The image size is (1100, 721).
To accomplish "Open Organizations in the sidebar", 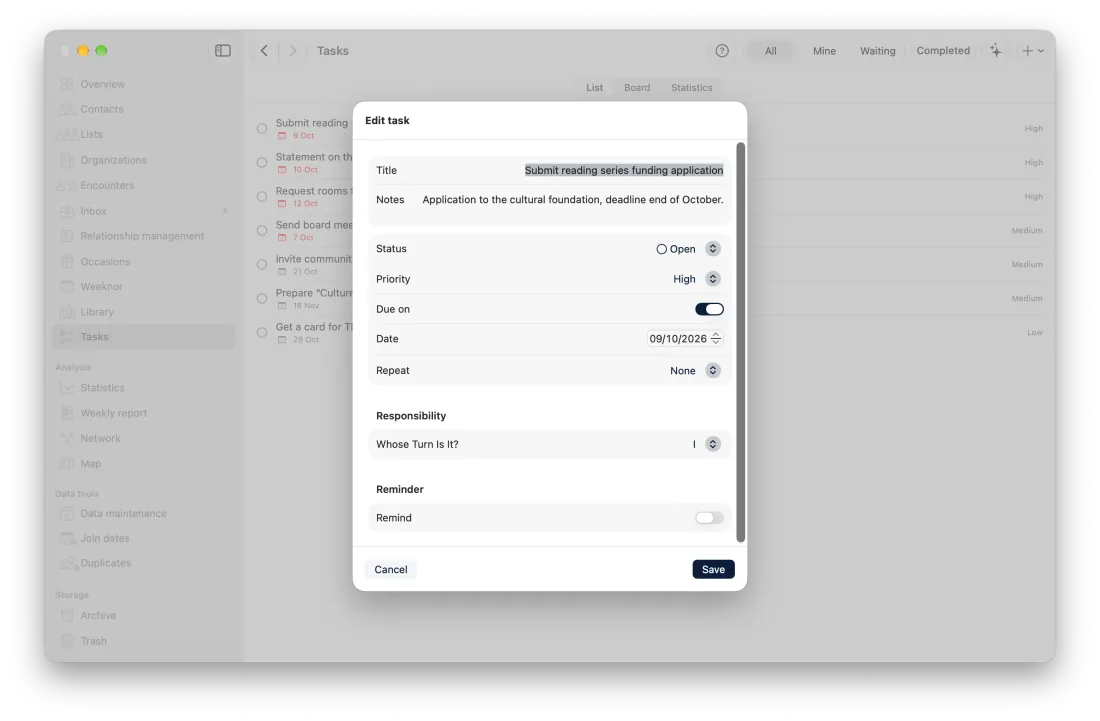I will [x=114, y=160].
